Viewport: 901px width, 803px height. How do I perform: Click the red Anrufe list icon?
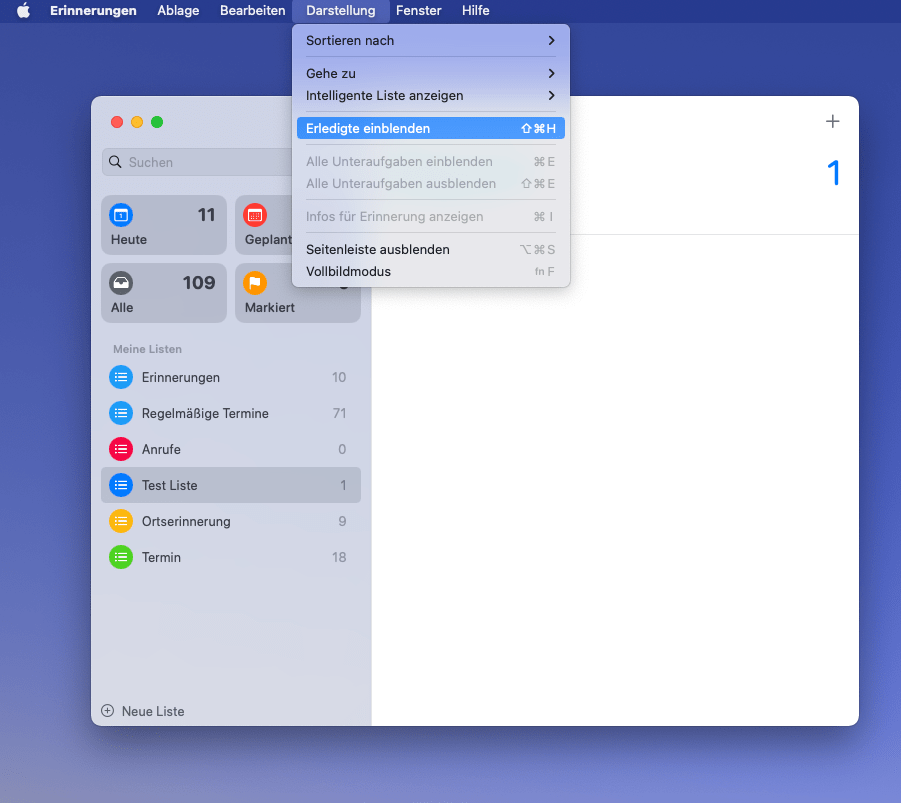click(121, 449)
